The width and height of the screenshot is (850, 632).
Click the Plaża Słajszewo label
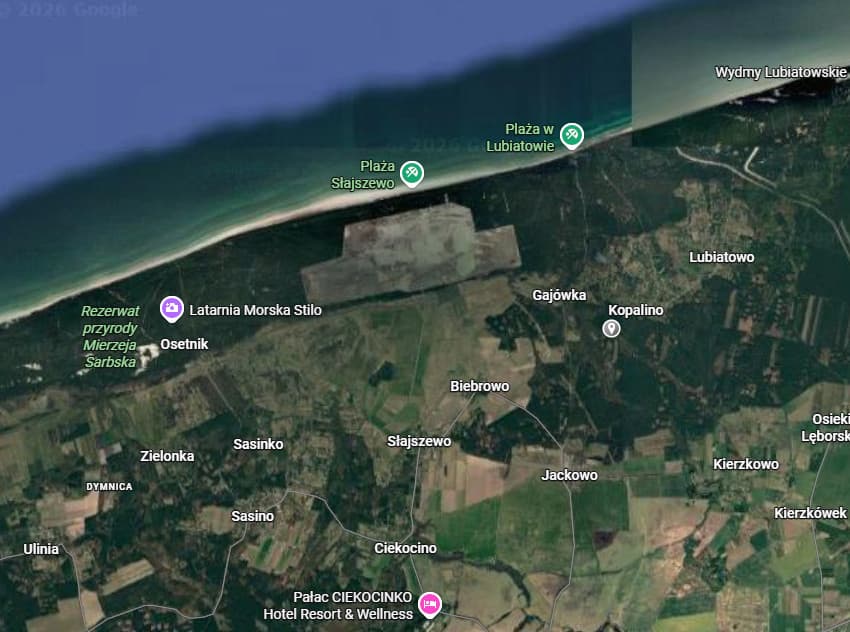[x=363, y=175]
